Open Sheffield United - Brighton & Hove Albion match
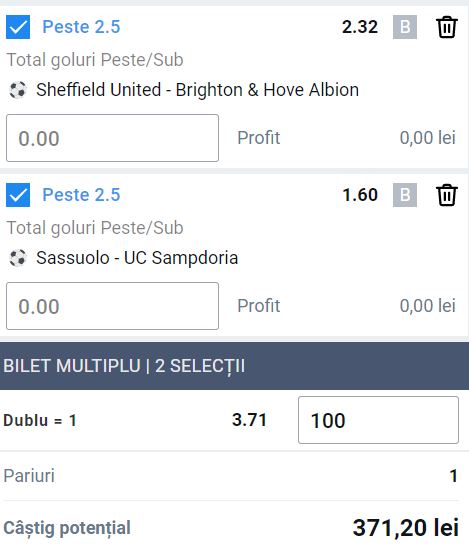Image resolution: width=469 pixels, height=550 pixels. pyautogui.click(x=197, y=90)
